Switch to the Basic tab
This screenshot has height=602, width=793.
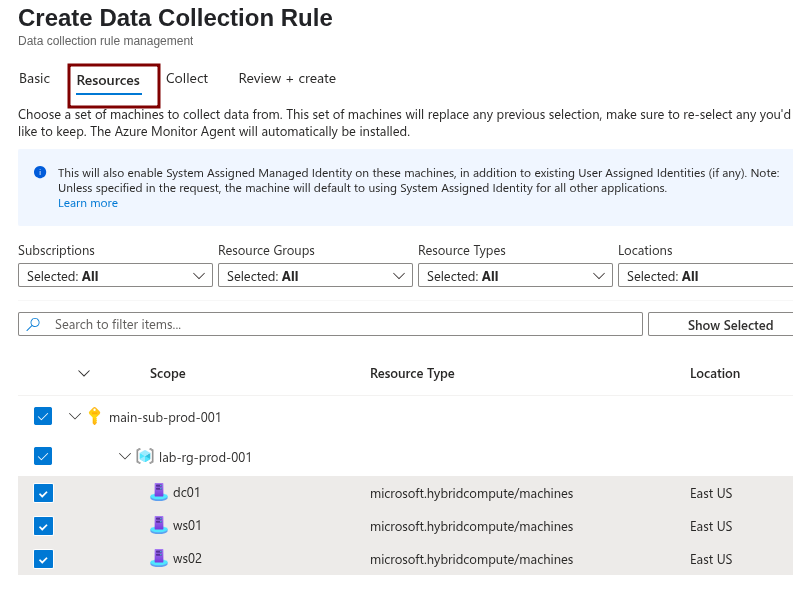click(34, 78)
